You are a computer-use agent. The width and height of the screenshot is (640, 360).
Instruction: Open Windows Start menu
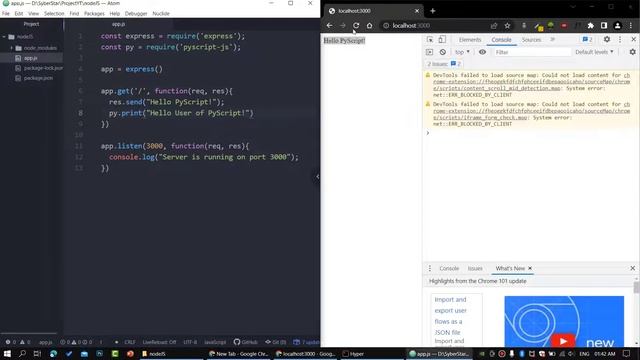tap(7, 354)
